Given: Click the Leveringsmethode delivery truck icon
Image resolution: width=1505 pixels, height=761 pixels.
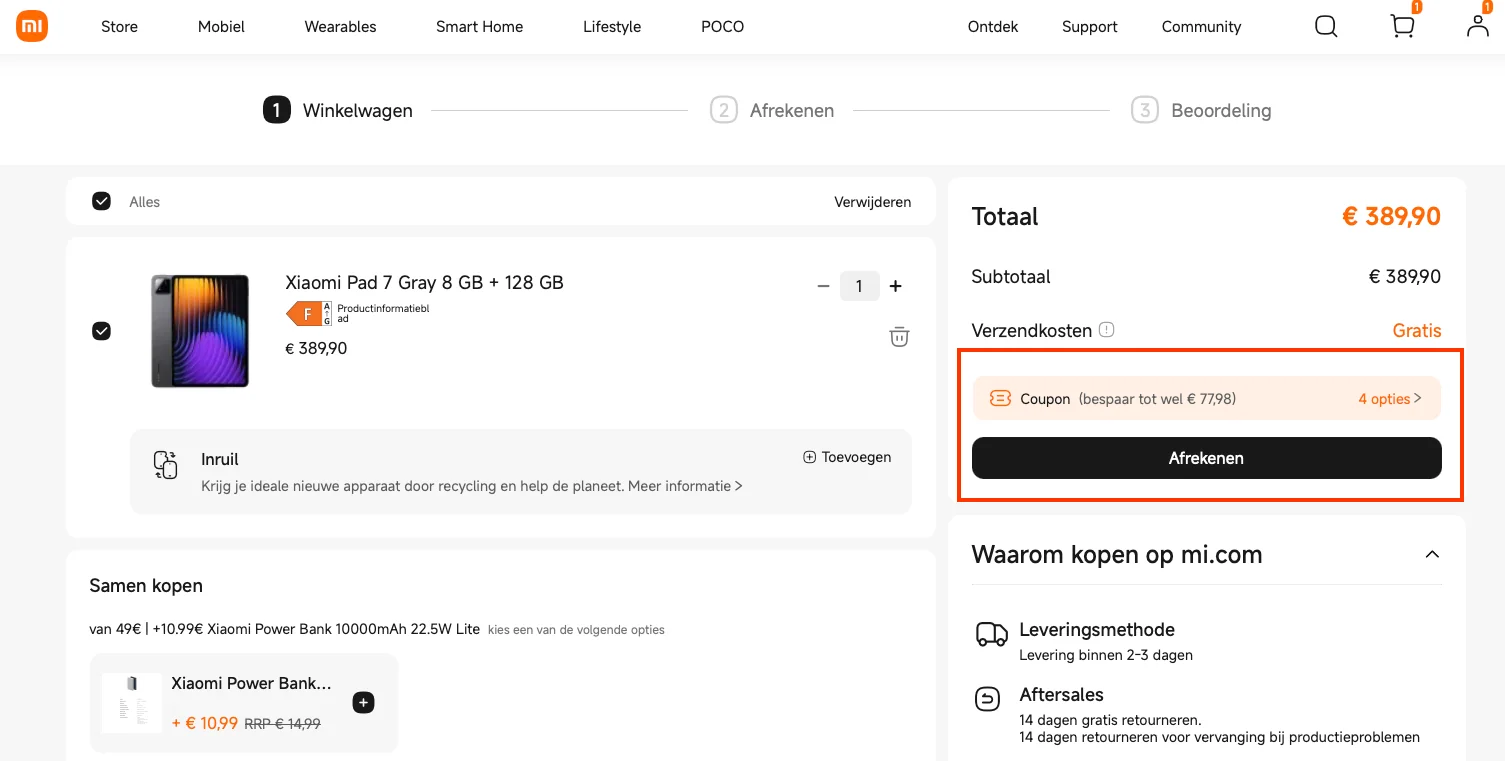Looking at the screenshot, I should tap(989, 634).
